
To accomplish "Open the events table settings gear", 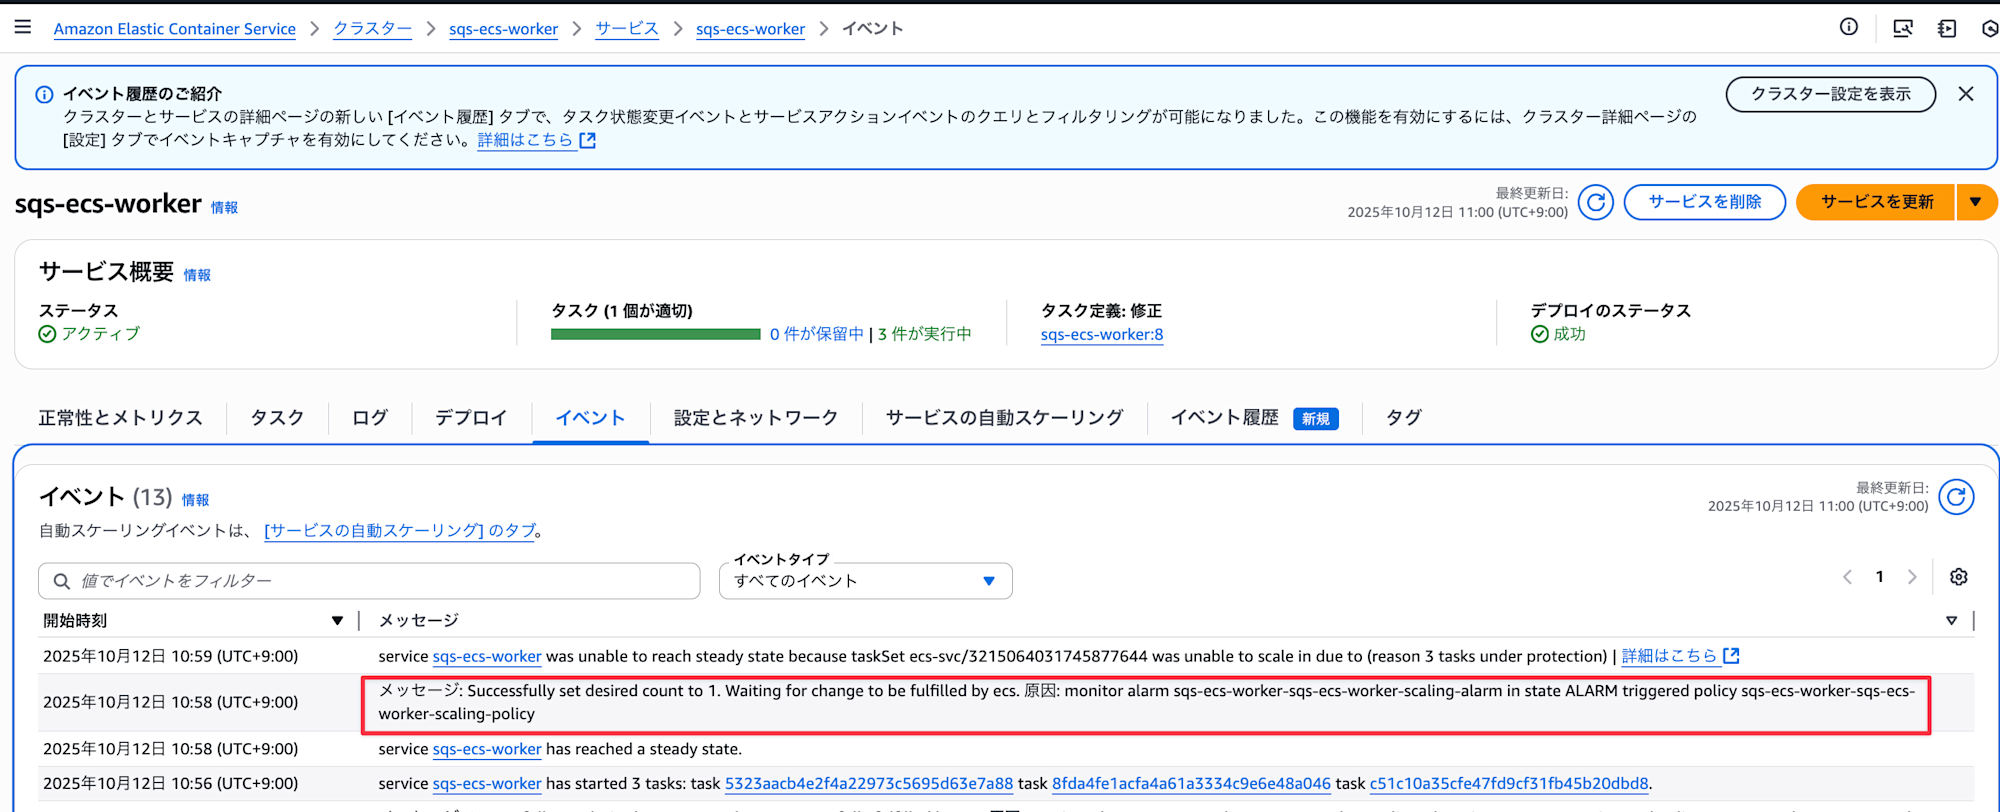I will click(1959, 577).
